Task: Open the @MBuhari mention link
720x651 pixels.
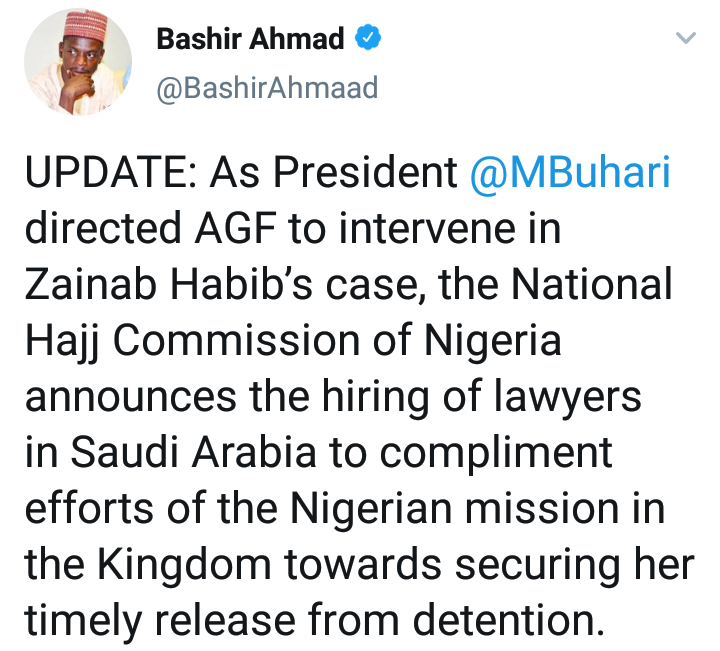Action: click(570, 173)
